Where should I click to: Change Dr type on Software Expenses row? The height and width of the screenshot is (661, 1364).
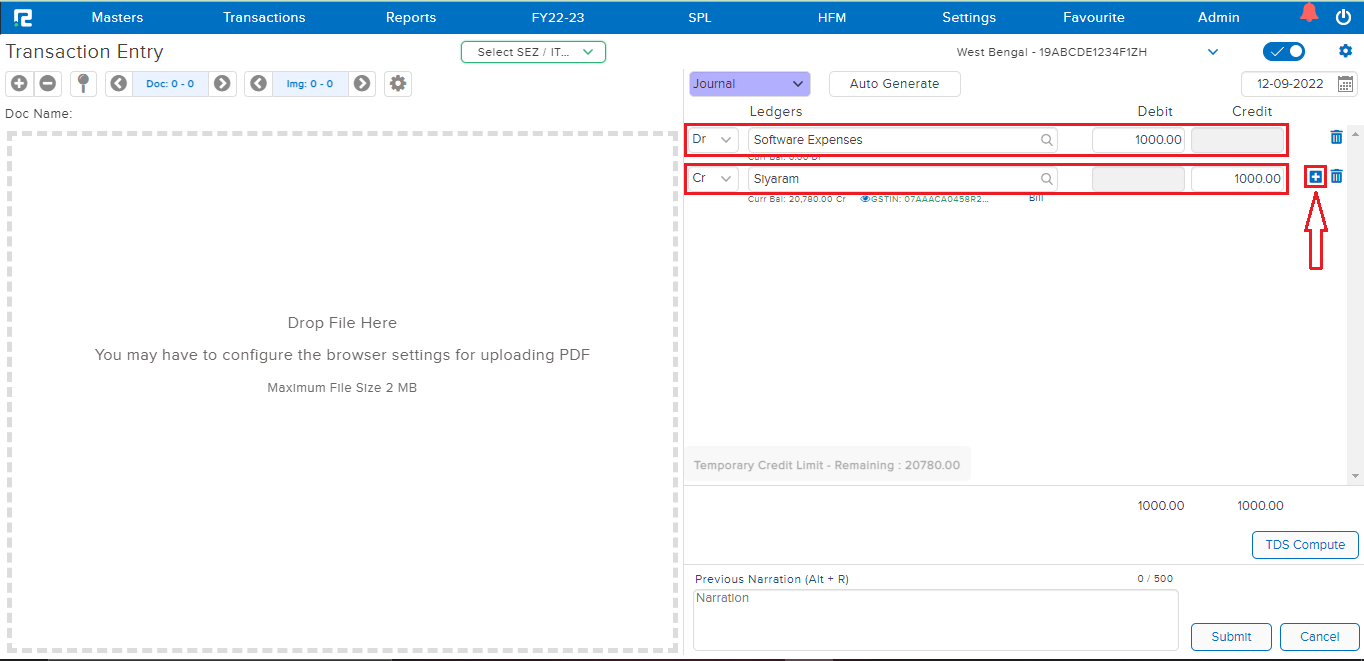713,140
